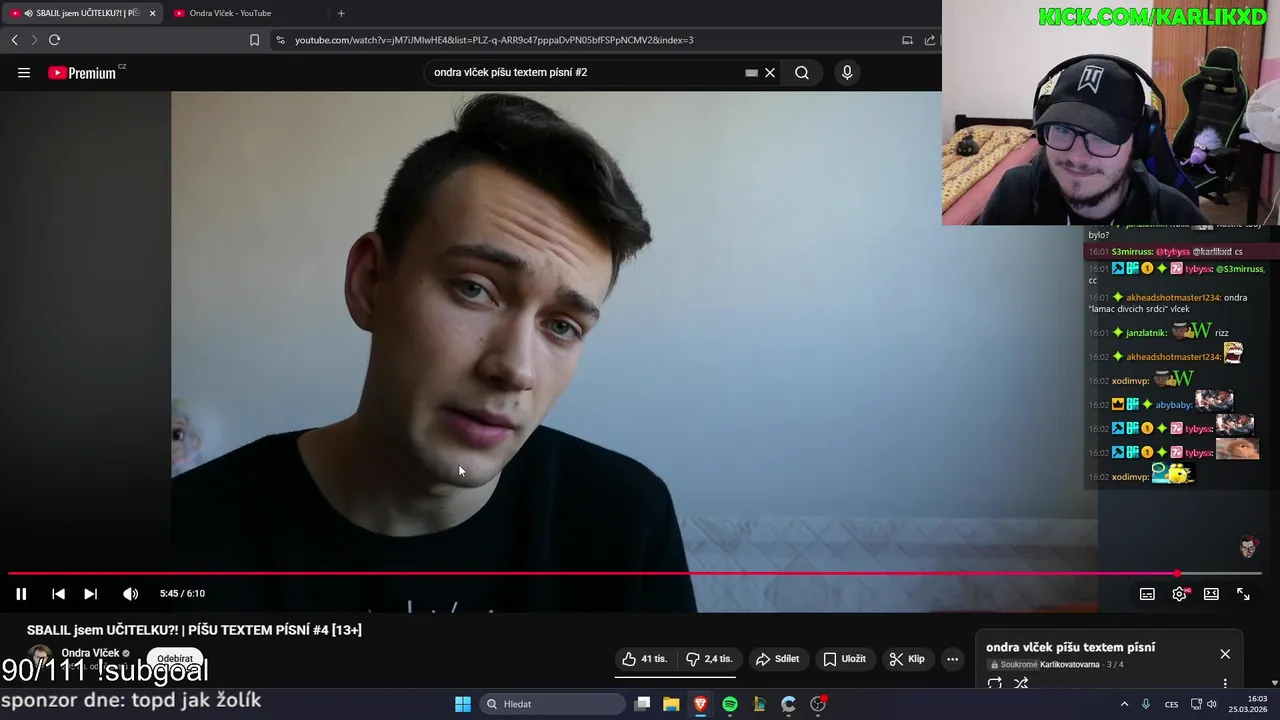Image resolution: width=1280 pixels, height=720 pixels.
Task: Create a clip with Klip button
Action: click(x=906, y=659)
